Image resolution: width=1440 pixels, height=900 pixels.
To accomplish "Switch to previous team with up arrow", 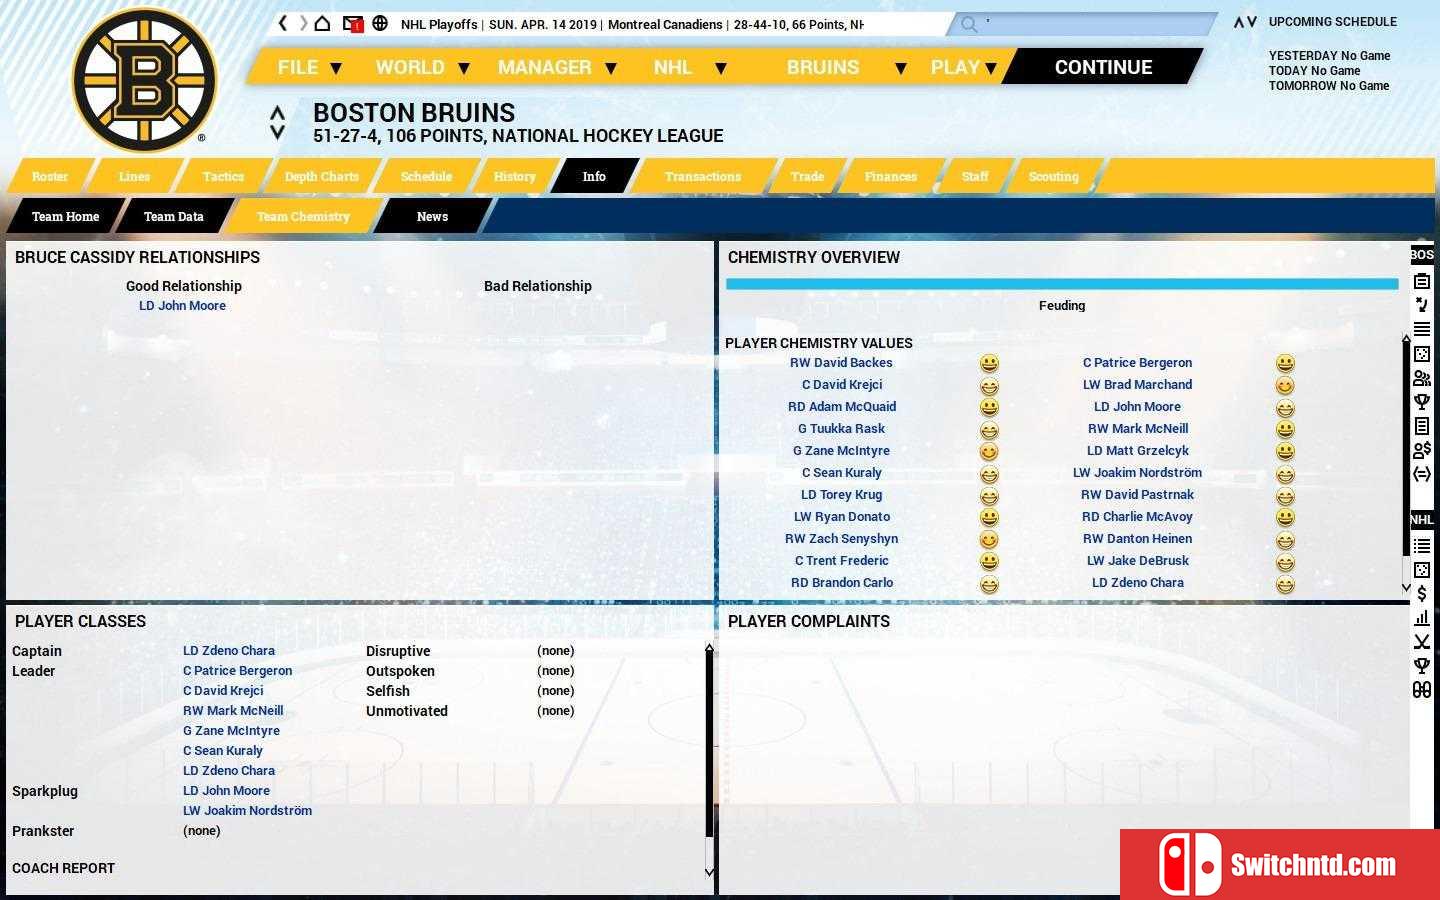I will click(x=278, y=113).
